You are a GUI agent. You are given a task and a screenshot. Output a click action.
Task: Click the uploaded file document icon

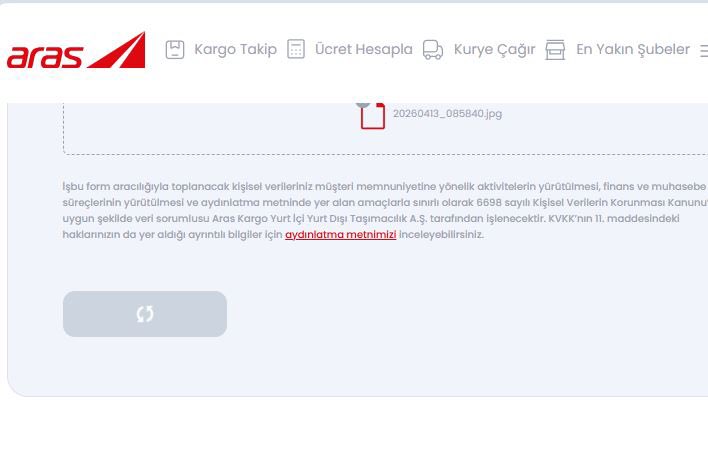pyautogui.click(x=373, y=116)
